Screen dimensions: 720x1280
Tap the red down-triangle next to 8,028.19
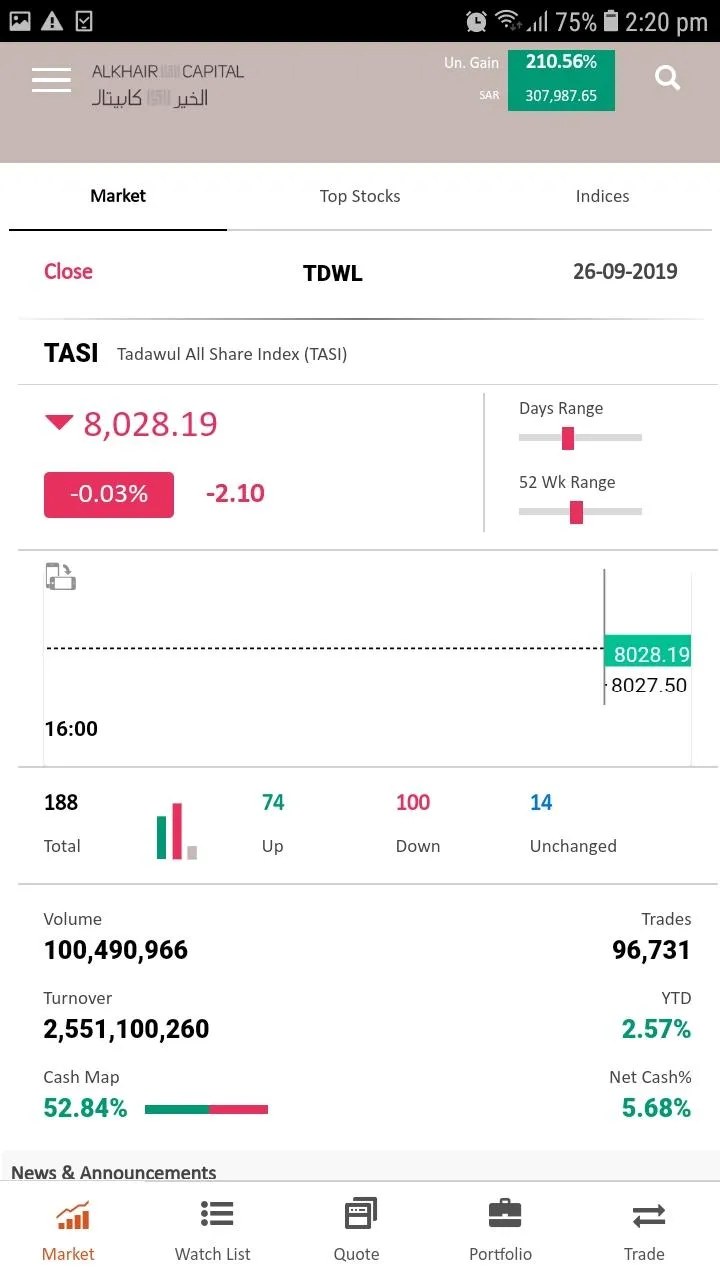point(59,423)
